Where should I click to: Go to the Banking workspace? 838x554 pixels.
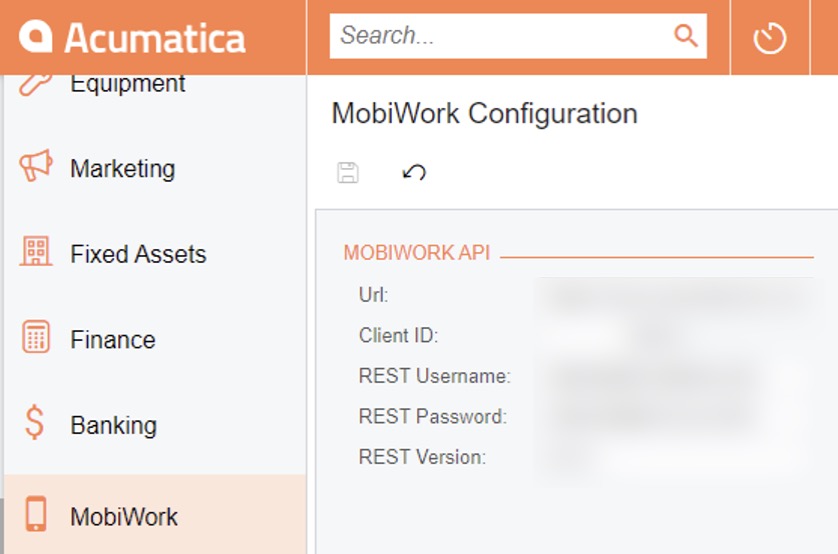pos(113,425)
